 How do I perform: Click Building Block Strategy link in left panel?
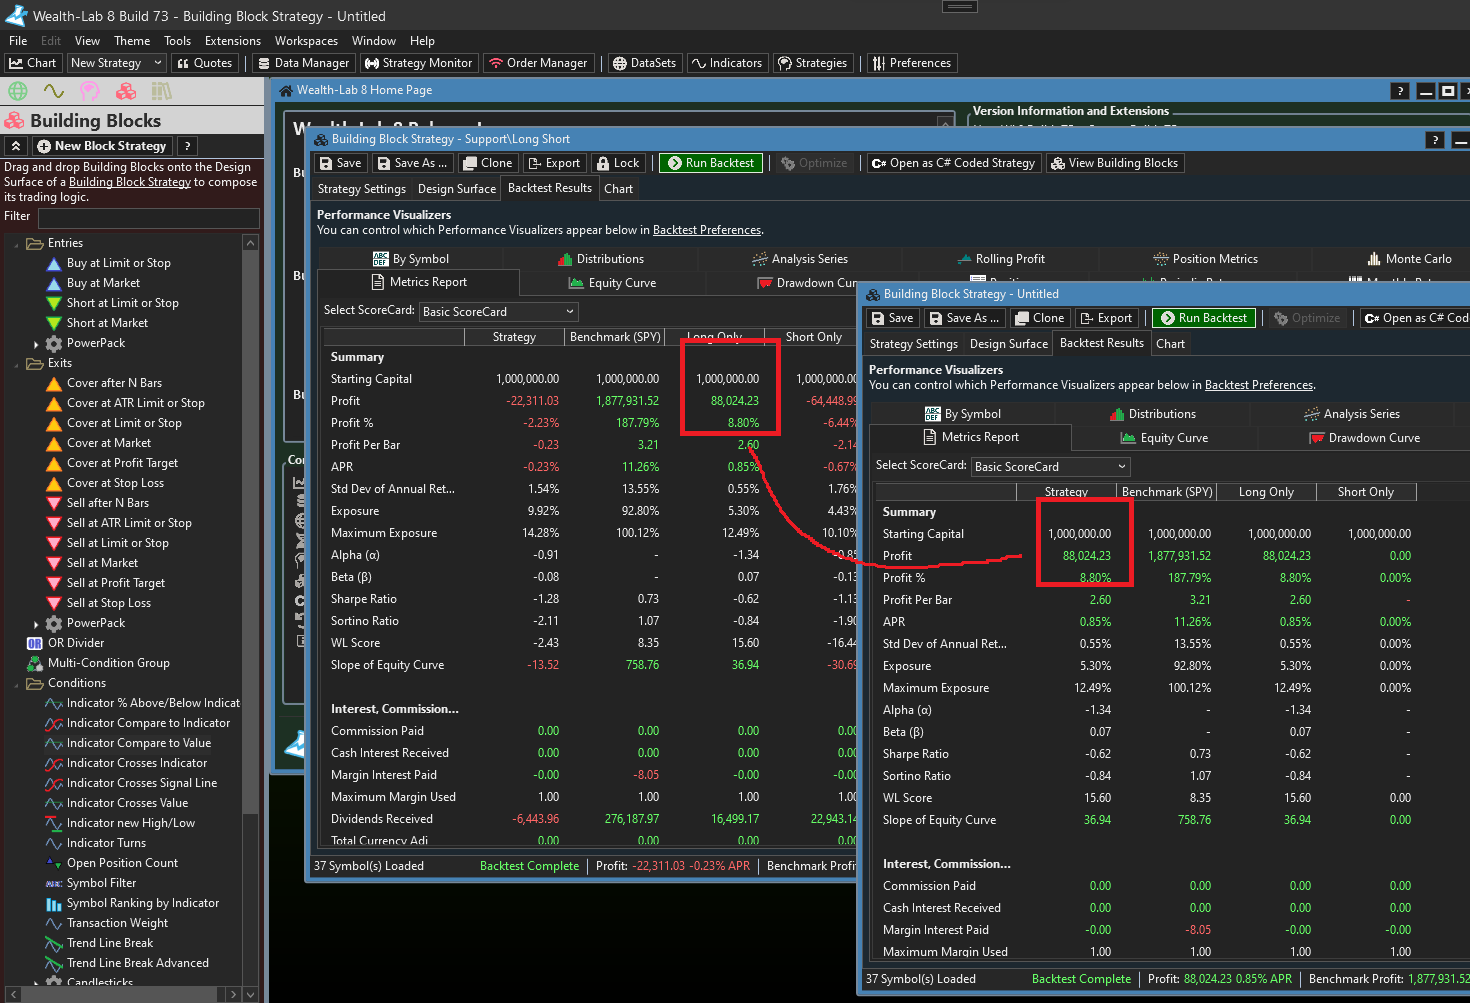[x=129, y=182]
